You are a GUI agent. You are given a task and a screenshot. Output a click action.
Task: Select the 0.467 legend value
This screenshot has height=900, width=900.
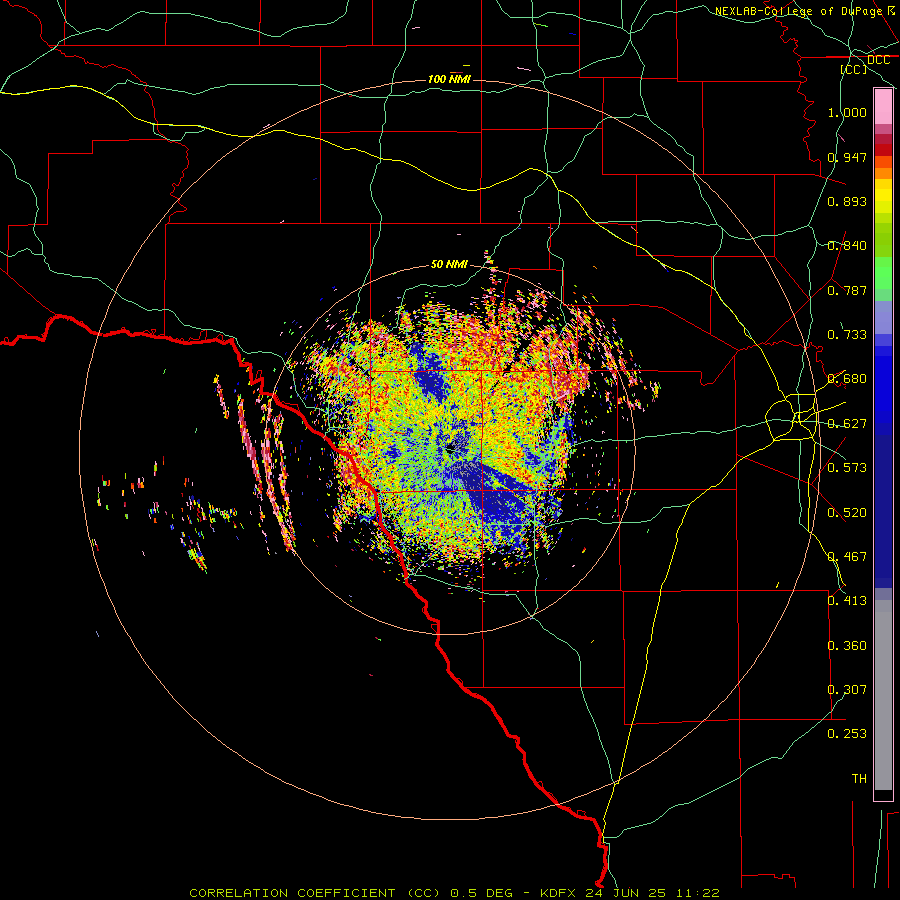[x=847, y=557]
